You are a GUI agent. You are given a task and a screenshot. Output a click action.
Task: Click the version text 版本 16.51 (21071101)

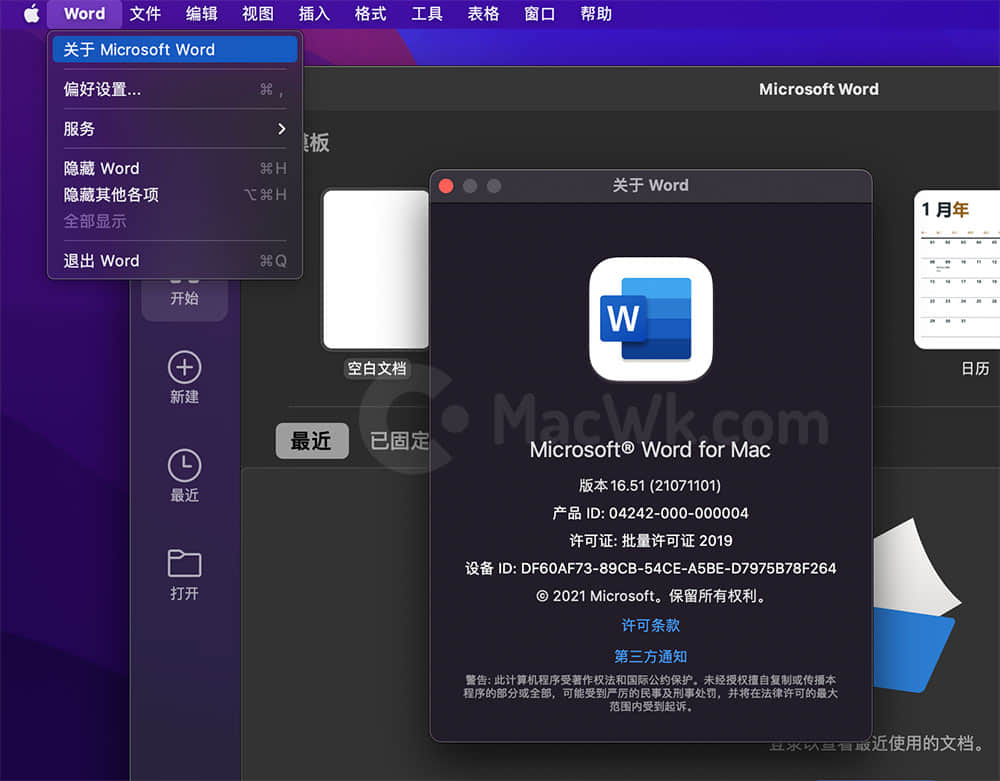(650, 486)
